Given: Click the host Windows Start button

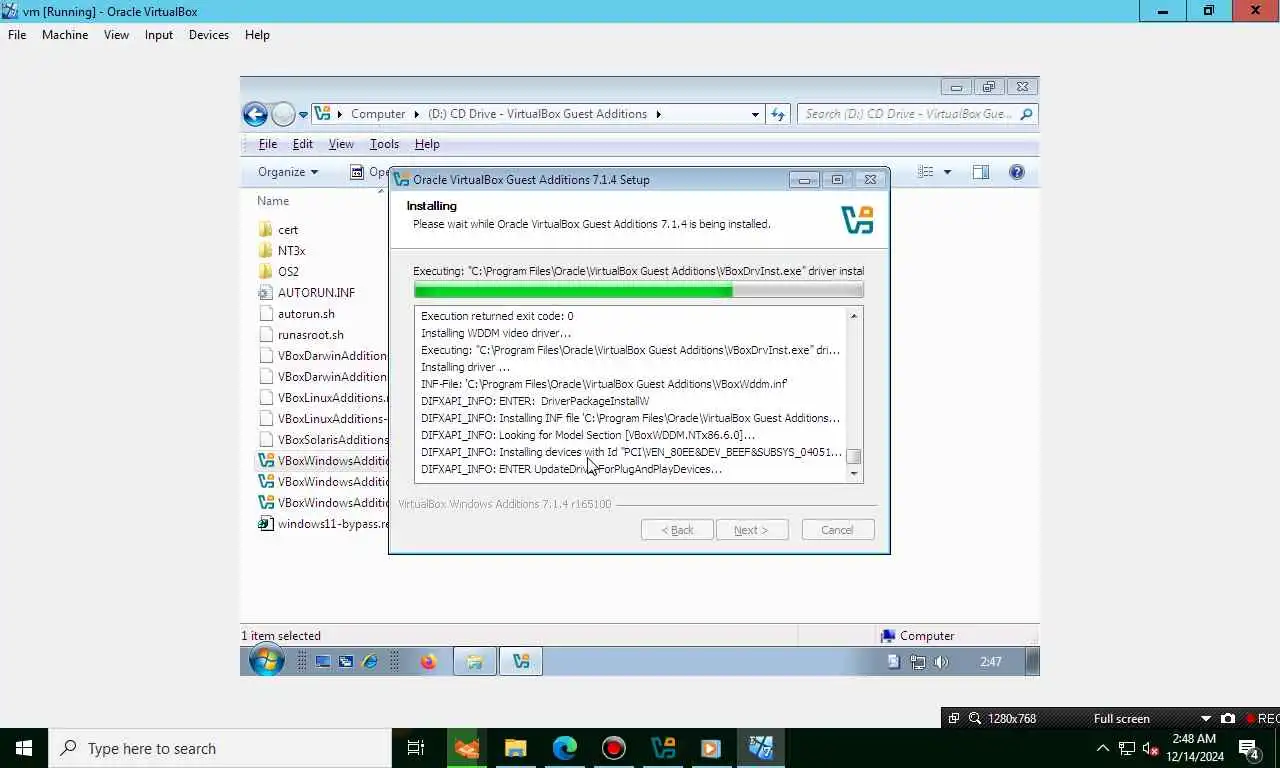Looking at the screenshot, I should tap(24, 748).
